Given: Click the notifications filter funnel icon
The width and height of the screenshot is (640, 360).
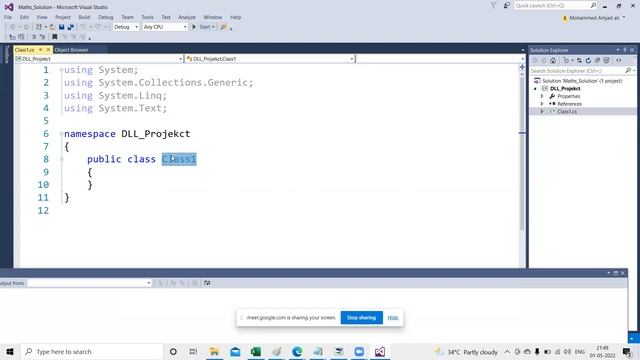Looking at the screenshot, I should pos(493,5).
